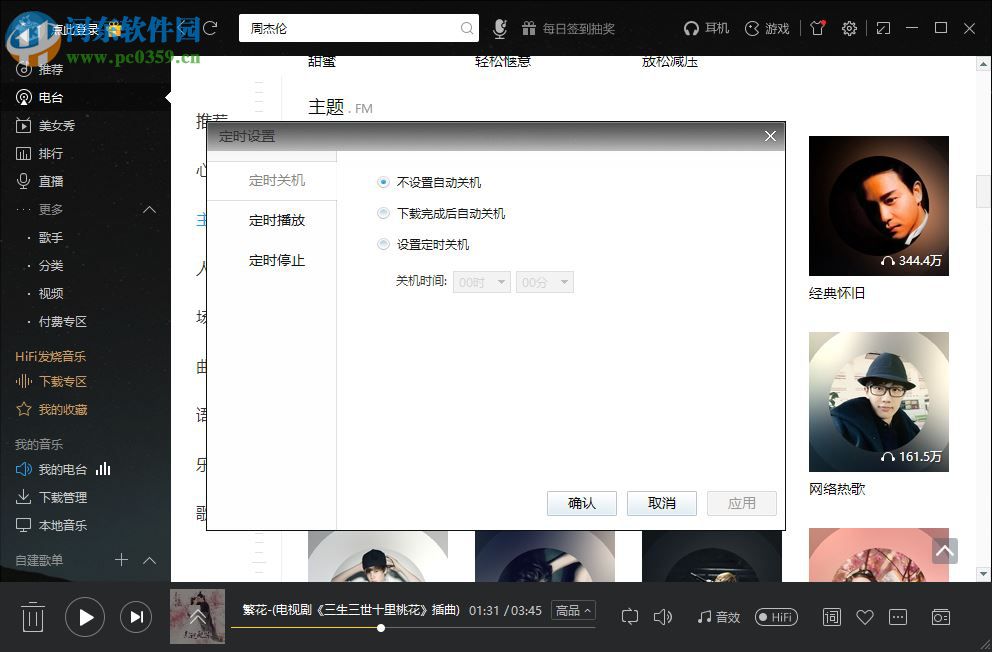
Task: Open the voice search microphone icon
Action: (x=499, y=28)
